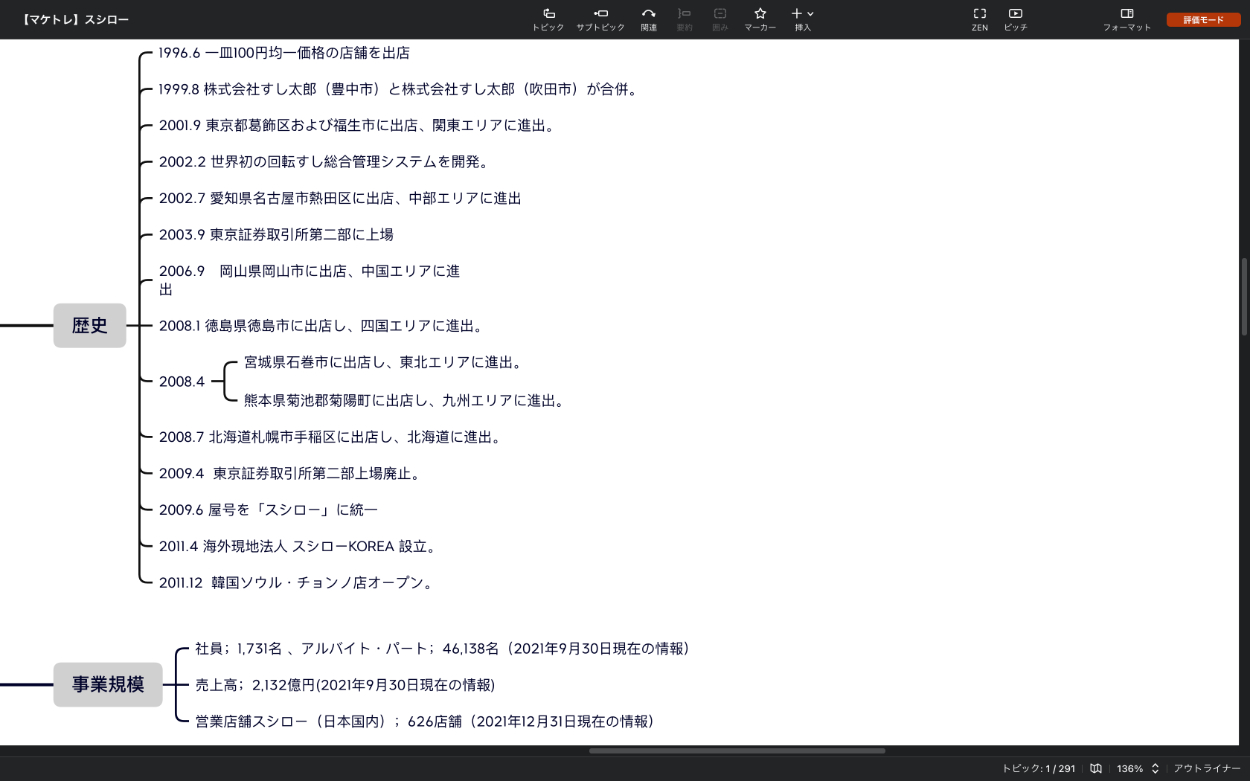Click the map overview icon in status bar
This screenshot has height=781, width=1250.
pos(1096,768)
